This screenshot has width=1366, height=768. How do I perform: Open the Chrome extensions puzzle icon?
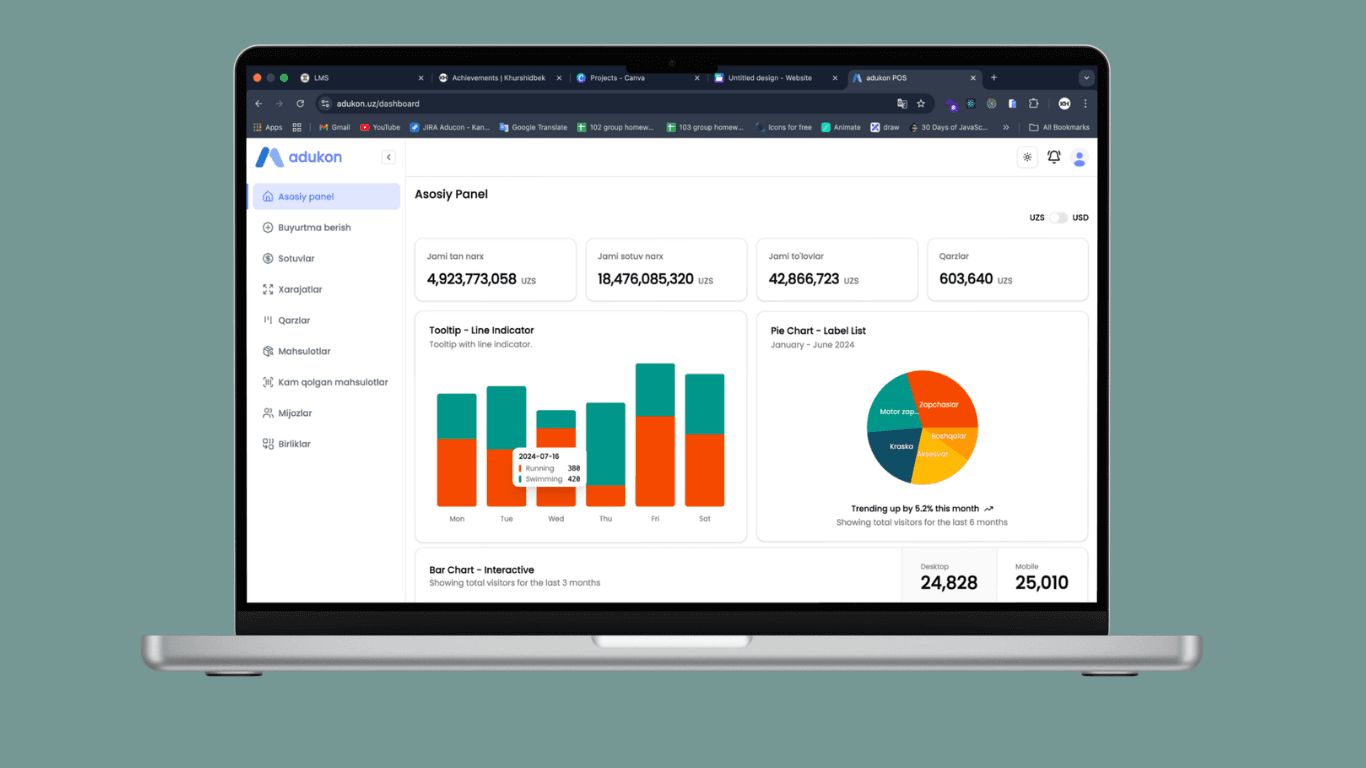coord(1034,103)
